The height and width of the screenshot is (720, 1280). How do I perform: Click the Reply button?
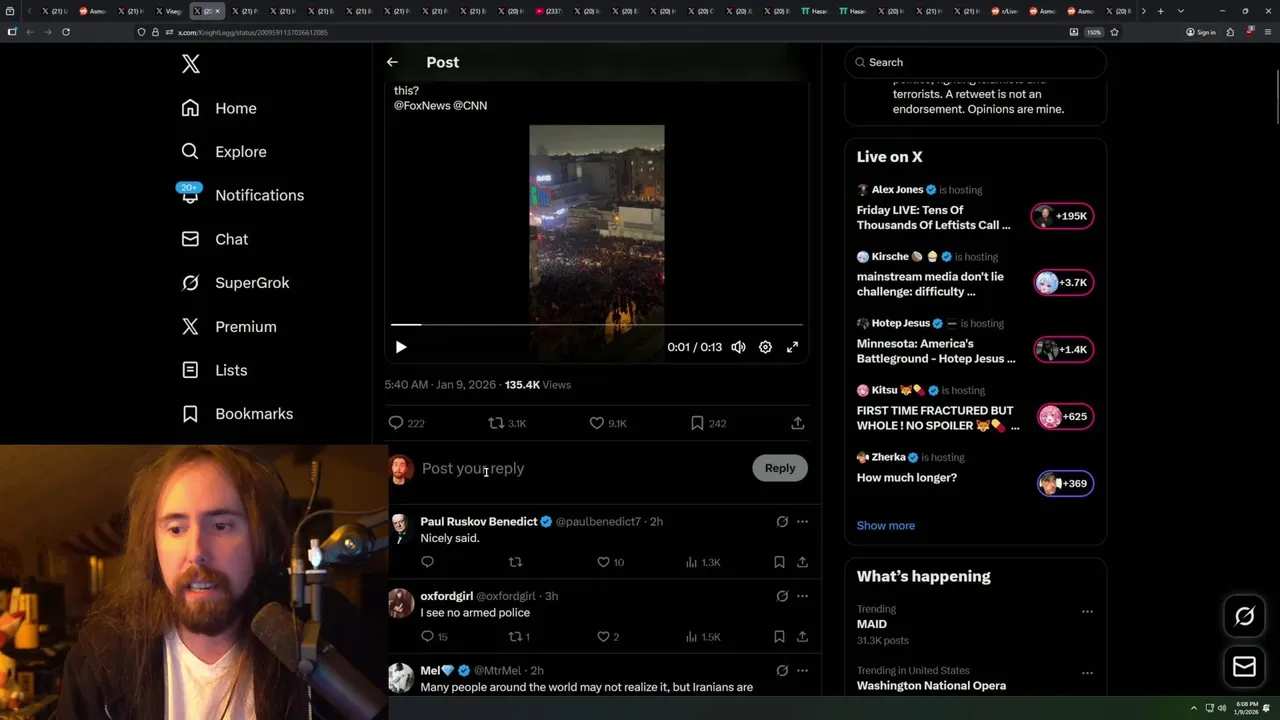(x=780, y=468)
